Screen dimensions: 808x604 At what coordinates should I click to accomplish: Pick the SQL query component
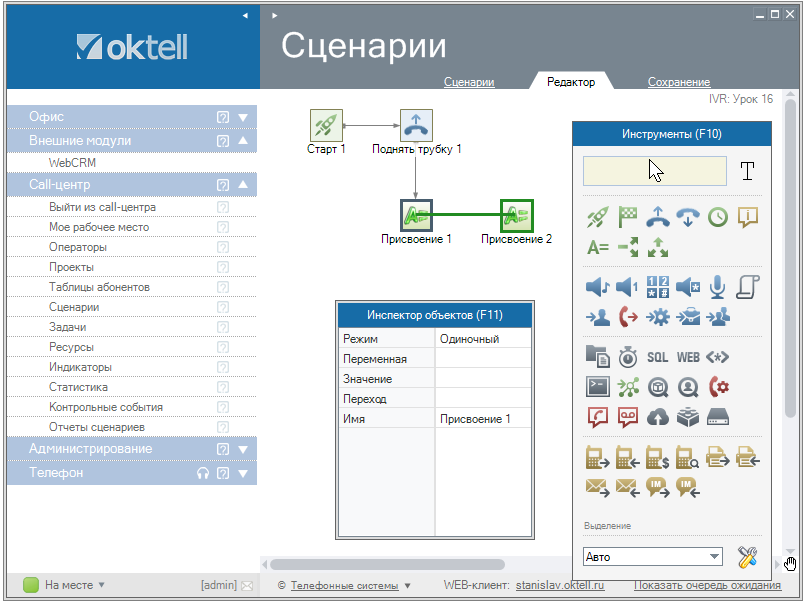[657, 357]
